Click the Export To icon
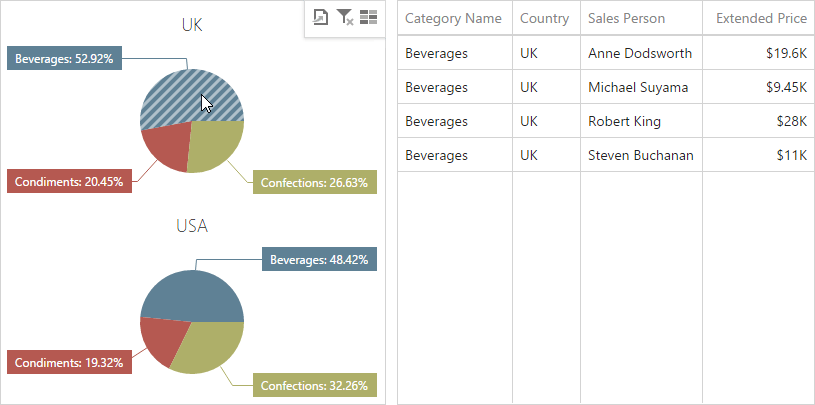The width and height of the screenshot is (815, 405). tap(320, 17)
